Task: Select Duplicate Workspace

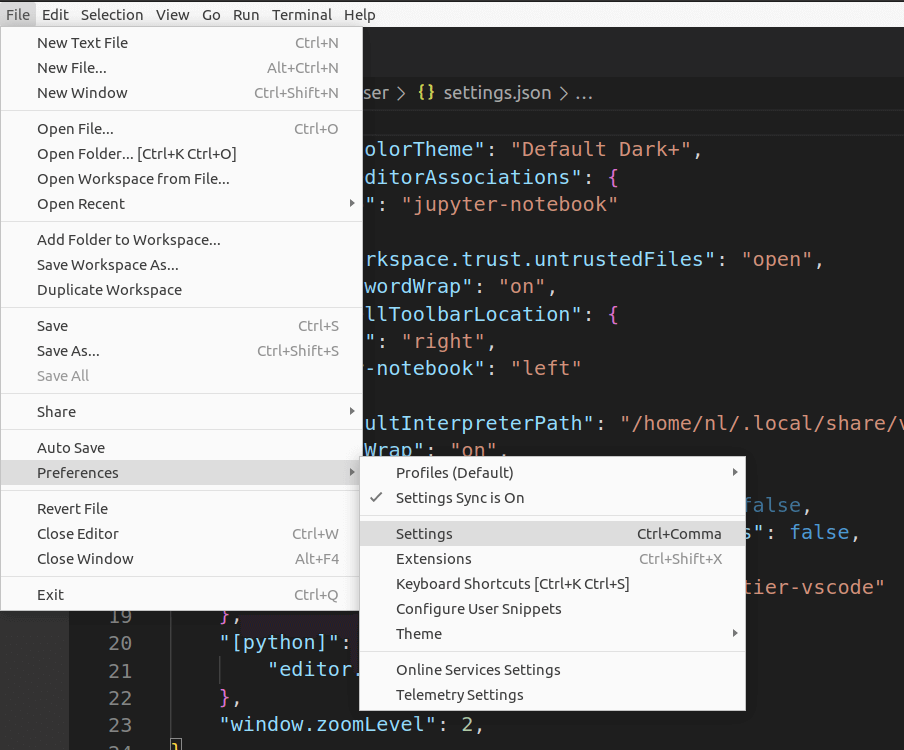Action: click(x=182, y=290)
